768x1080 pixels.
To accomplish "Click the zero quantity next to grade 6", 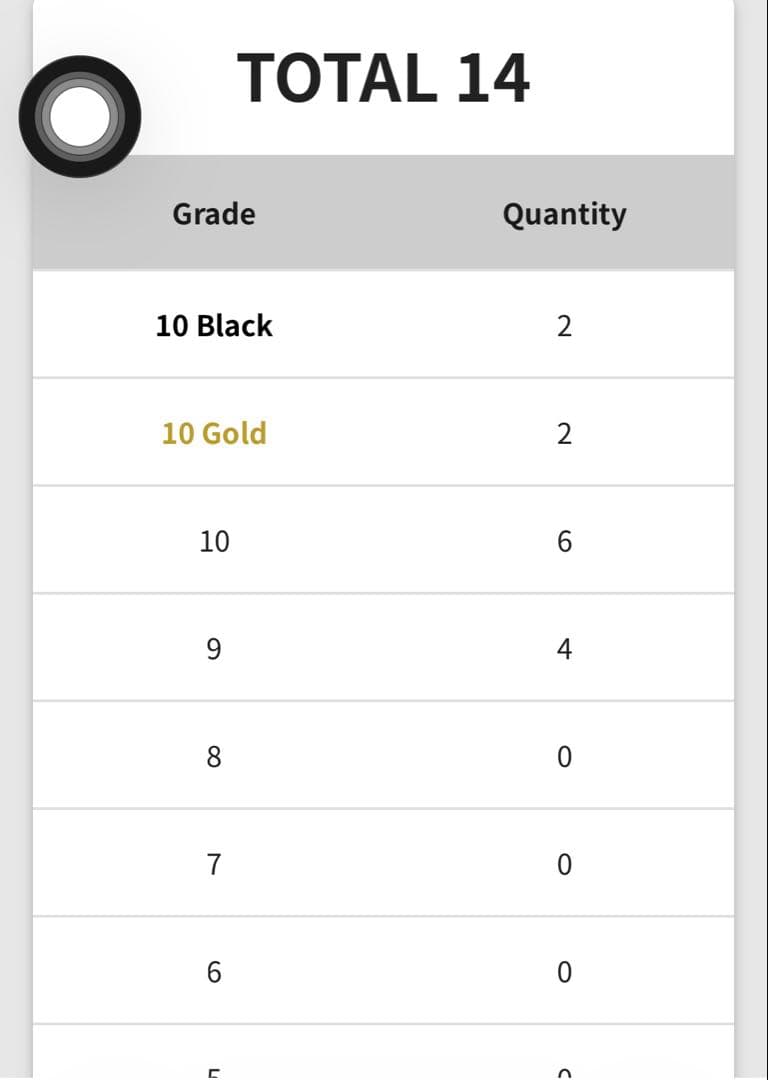I will (x=565, y=971).
